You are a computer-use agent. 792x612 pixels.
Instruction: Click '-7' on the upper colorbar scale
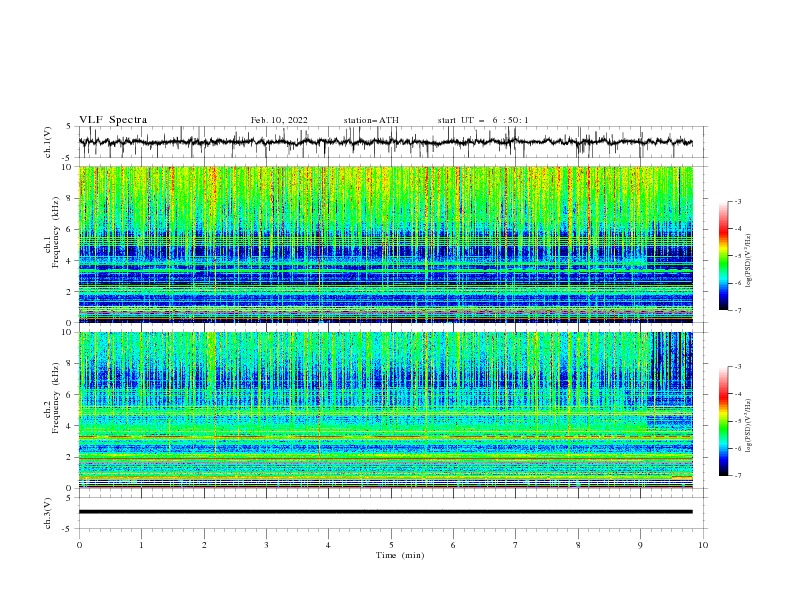pyautogui.click(x=737, y=310)
